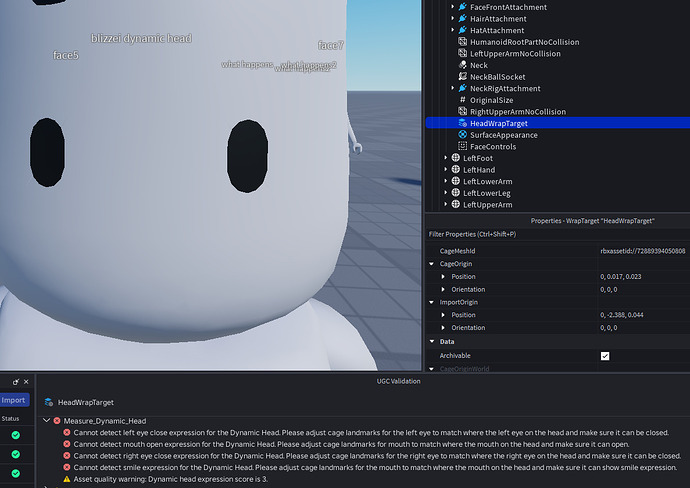Click the LeftUpperArmNoCollision constraint icon
The height and width of the screenshot is (488, 690).
pyautogui.click(x=462, y=53)
